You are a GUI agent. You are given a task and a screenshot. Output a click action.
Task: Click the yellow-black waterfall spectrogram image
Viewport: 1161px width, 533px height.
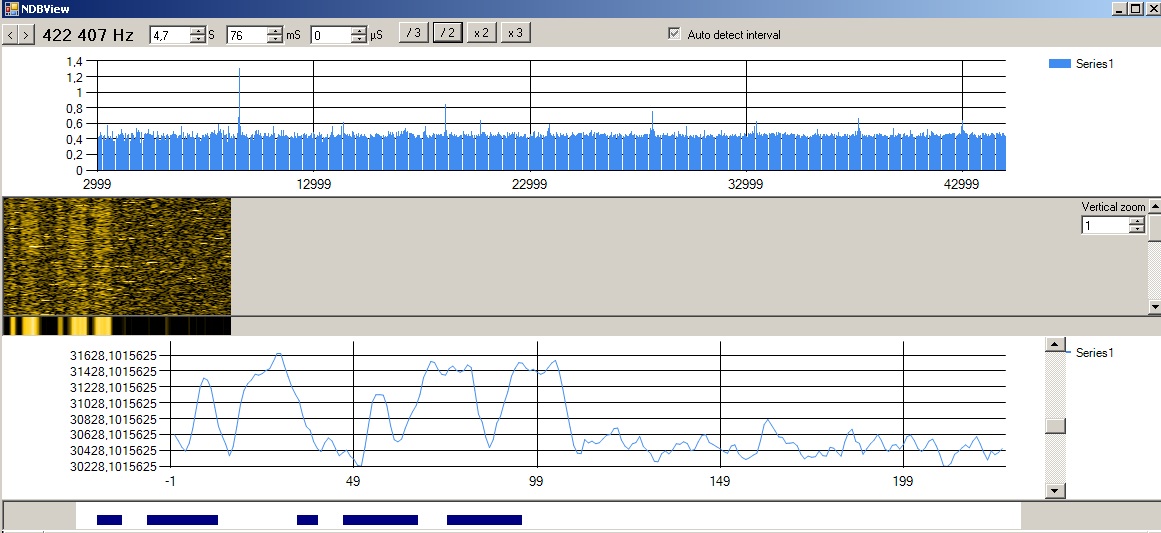(117, 256)
